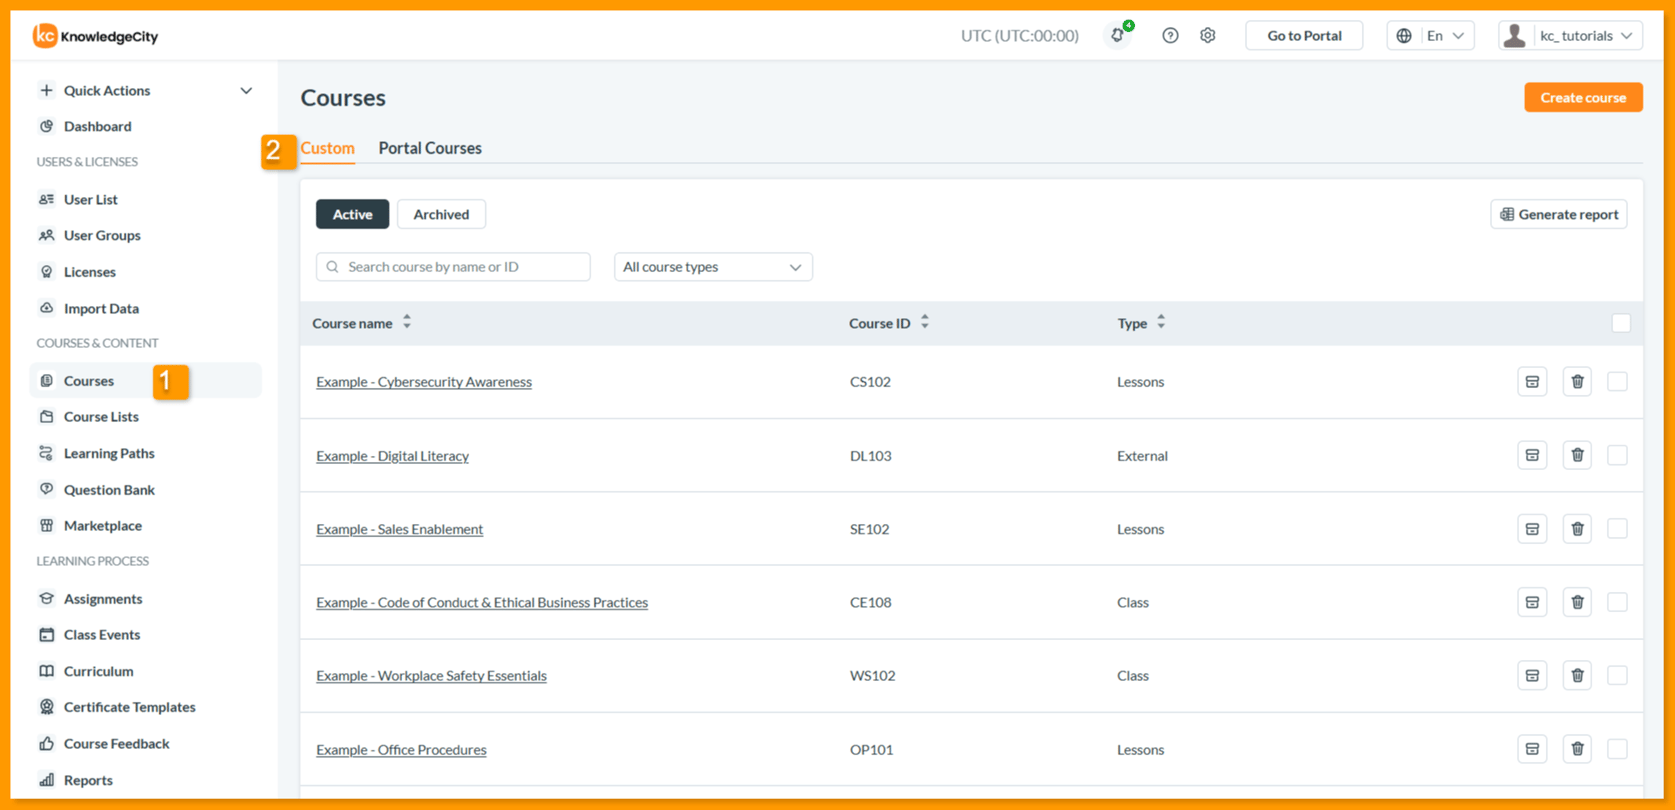Click the Create course button
This screenshot has width=1675, height=810.
(x=1583, y=97)
